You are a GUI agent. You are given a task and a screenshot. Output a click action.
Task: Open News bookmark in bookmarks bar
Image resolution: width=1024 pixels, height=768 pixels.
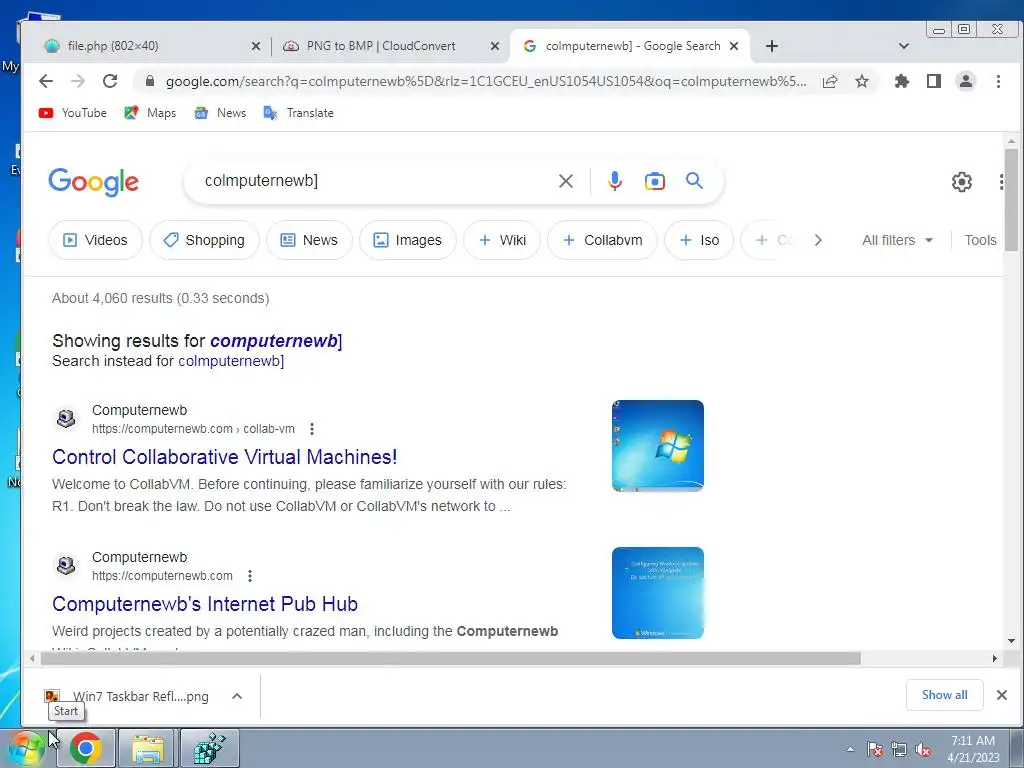pyautogui.click(x=220, y=113)
